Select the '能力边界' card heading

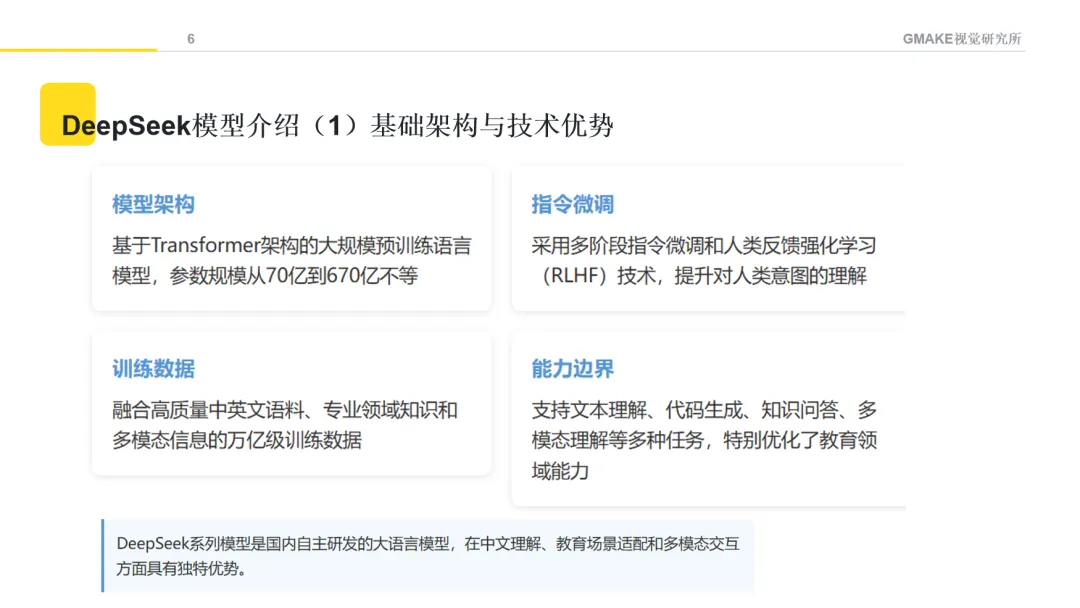pyautogui.click(x=572, y=368)
